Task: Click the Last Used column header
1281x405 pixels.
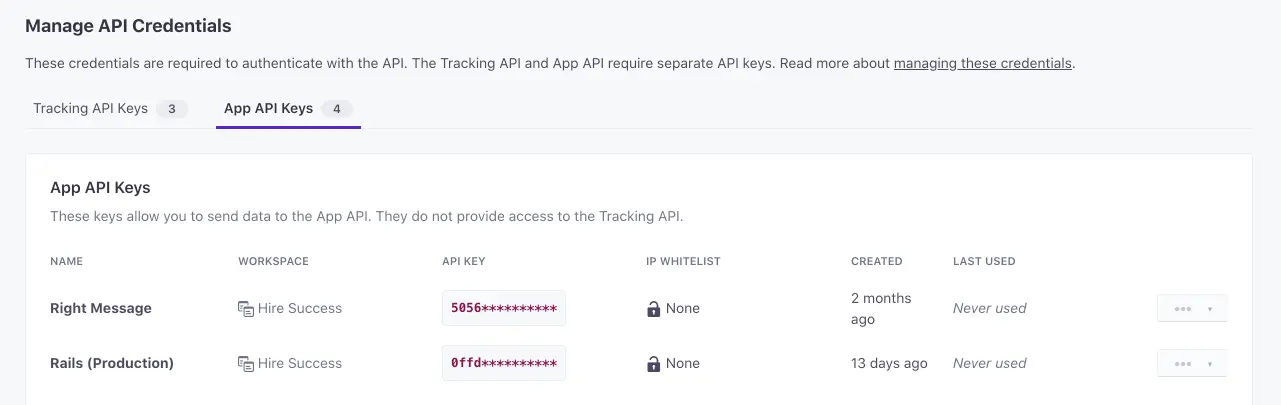Action: 984,261
